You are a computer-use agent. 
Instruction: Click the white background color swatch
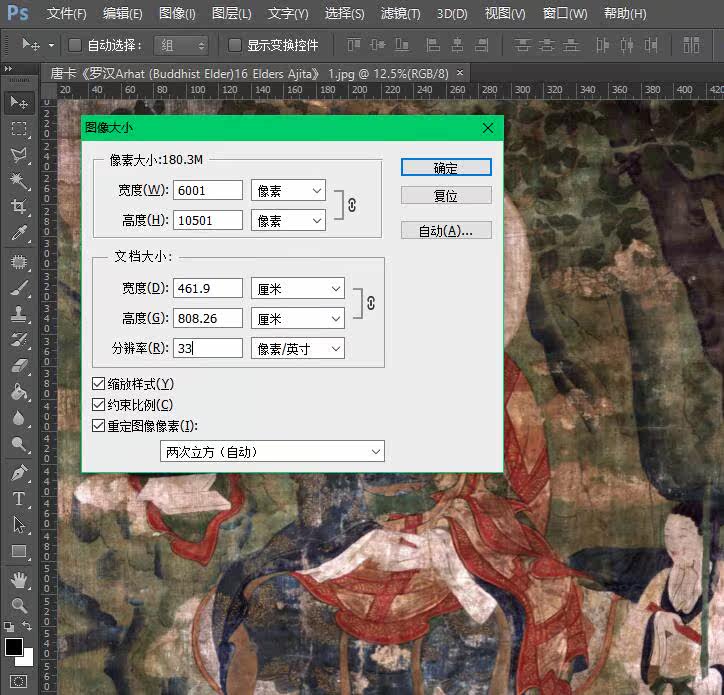[x=28, y=659]
